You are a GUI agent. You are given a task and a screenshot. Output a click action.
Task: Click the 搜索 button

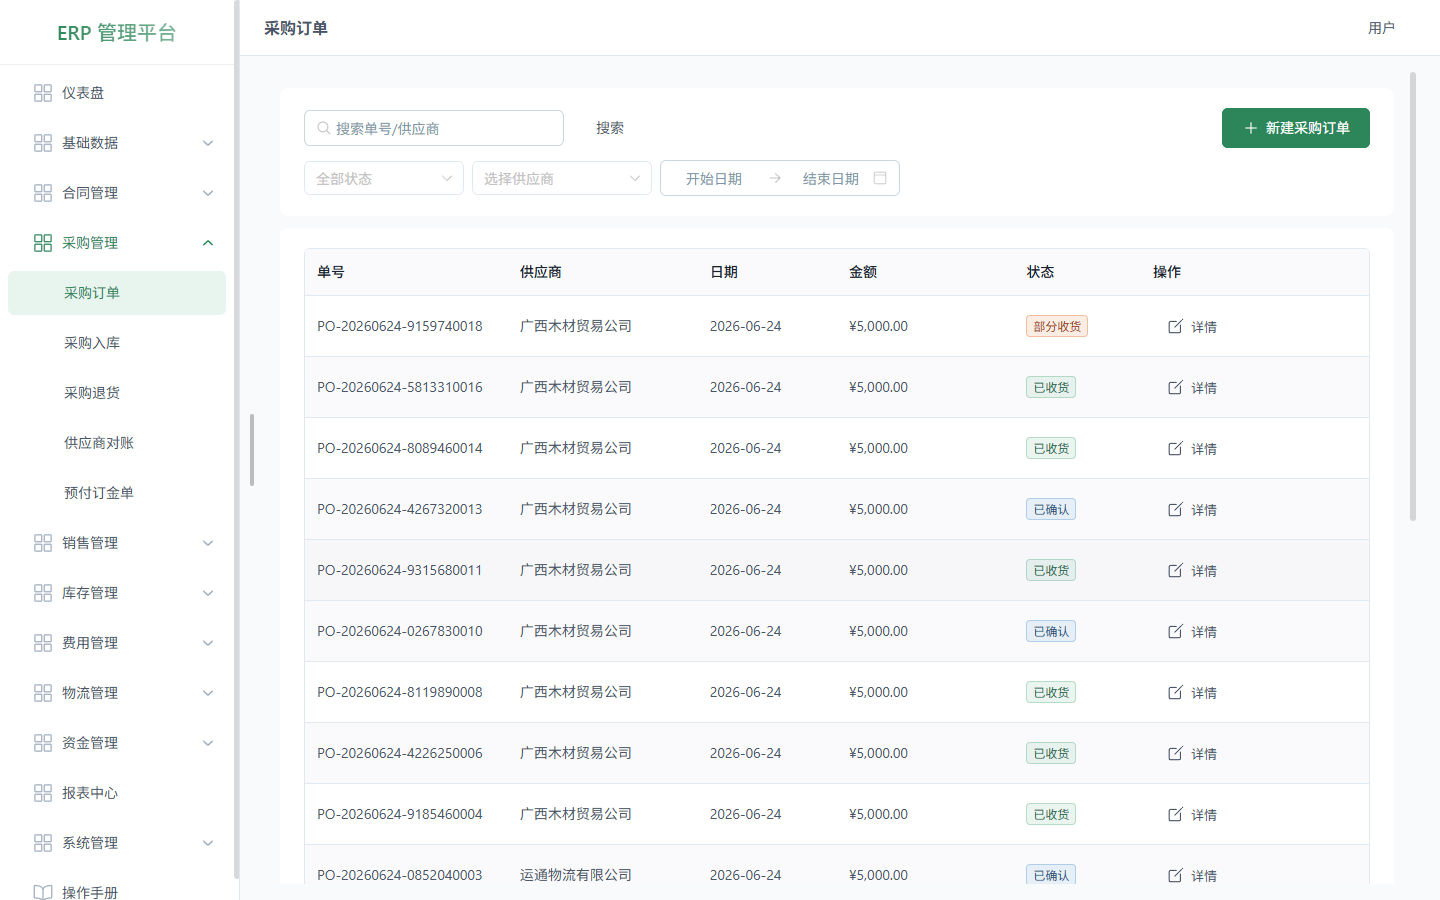[610, 128]
